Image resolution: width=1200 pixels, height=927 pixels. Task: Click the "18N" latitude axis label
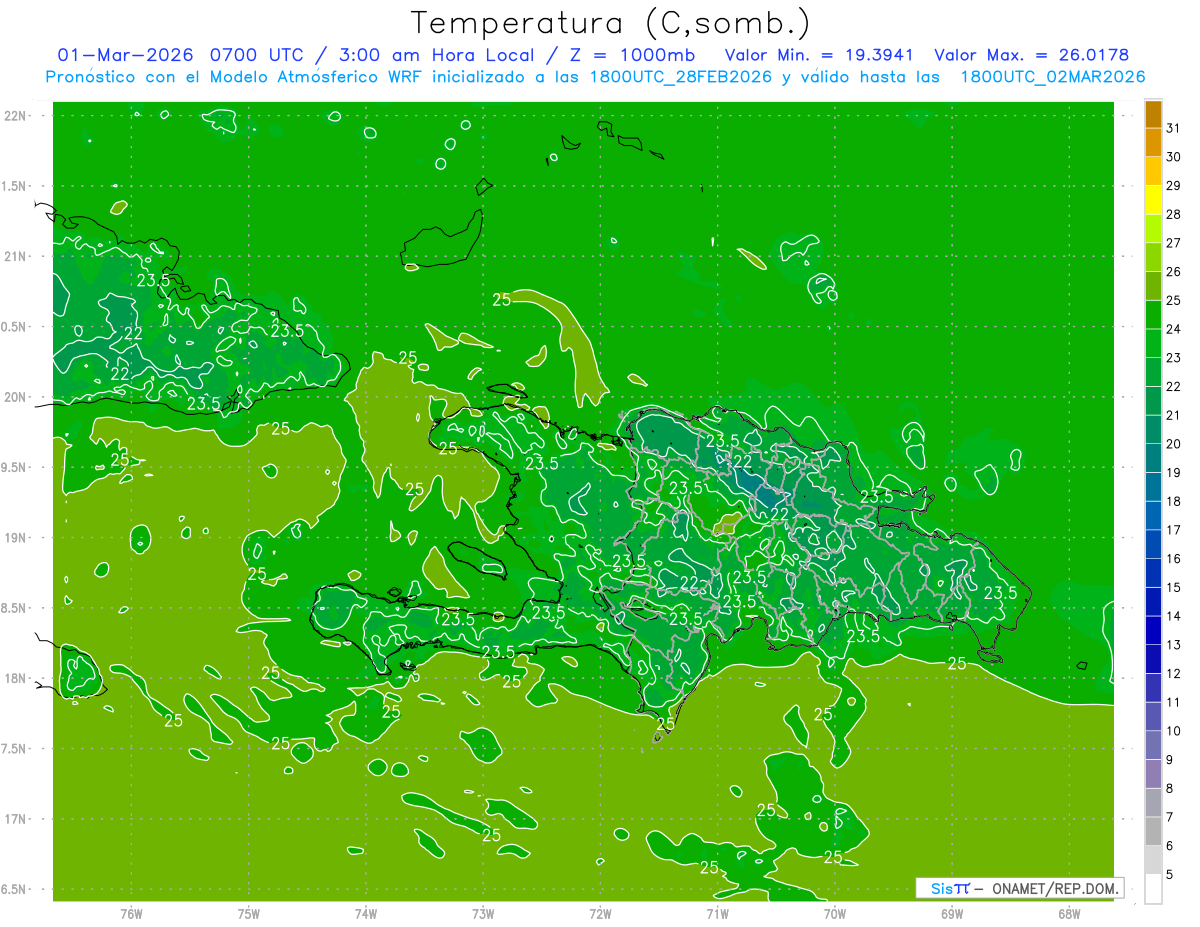click(x=17, y=678)
